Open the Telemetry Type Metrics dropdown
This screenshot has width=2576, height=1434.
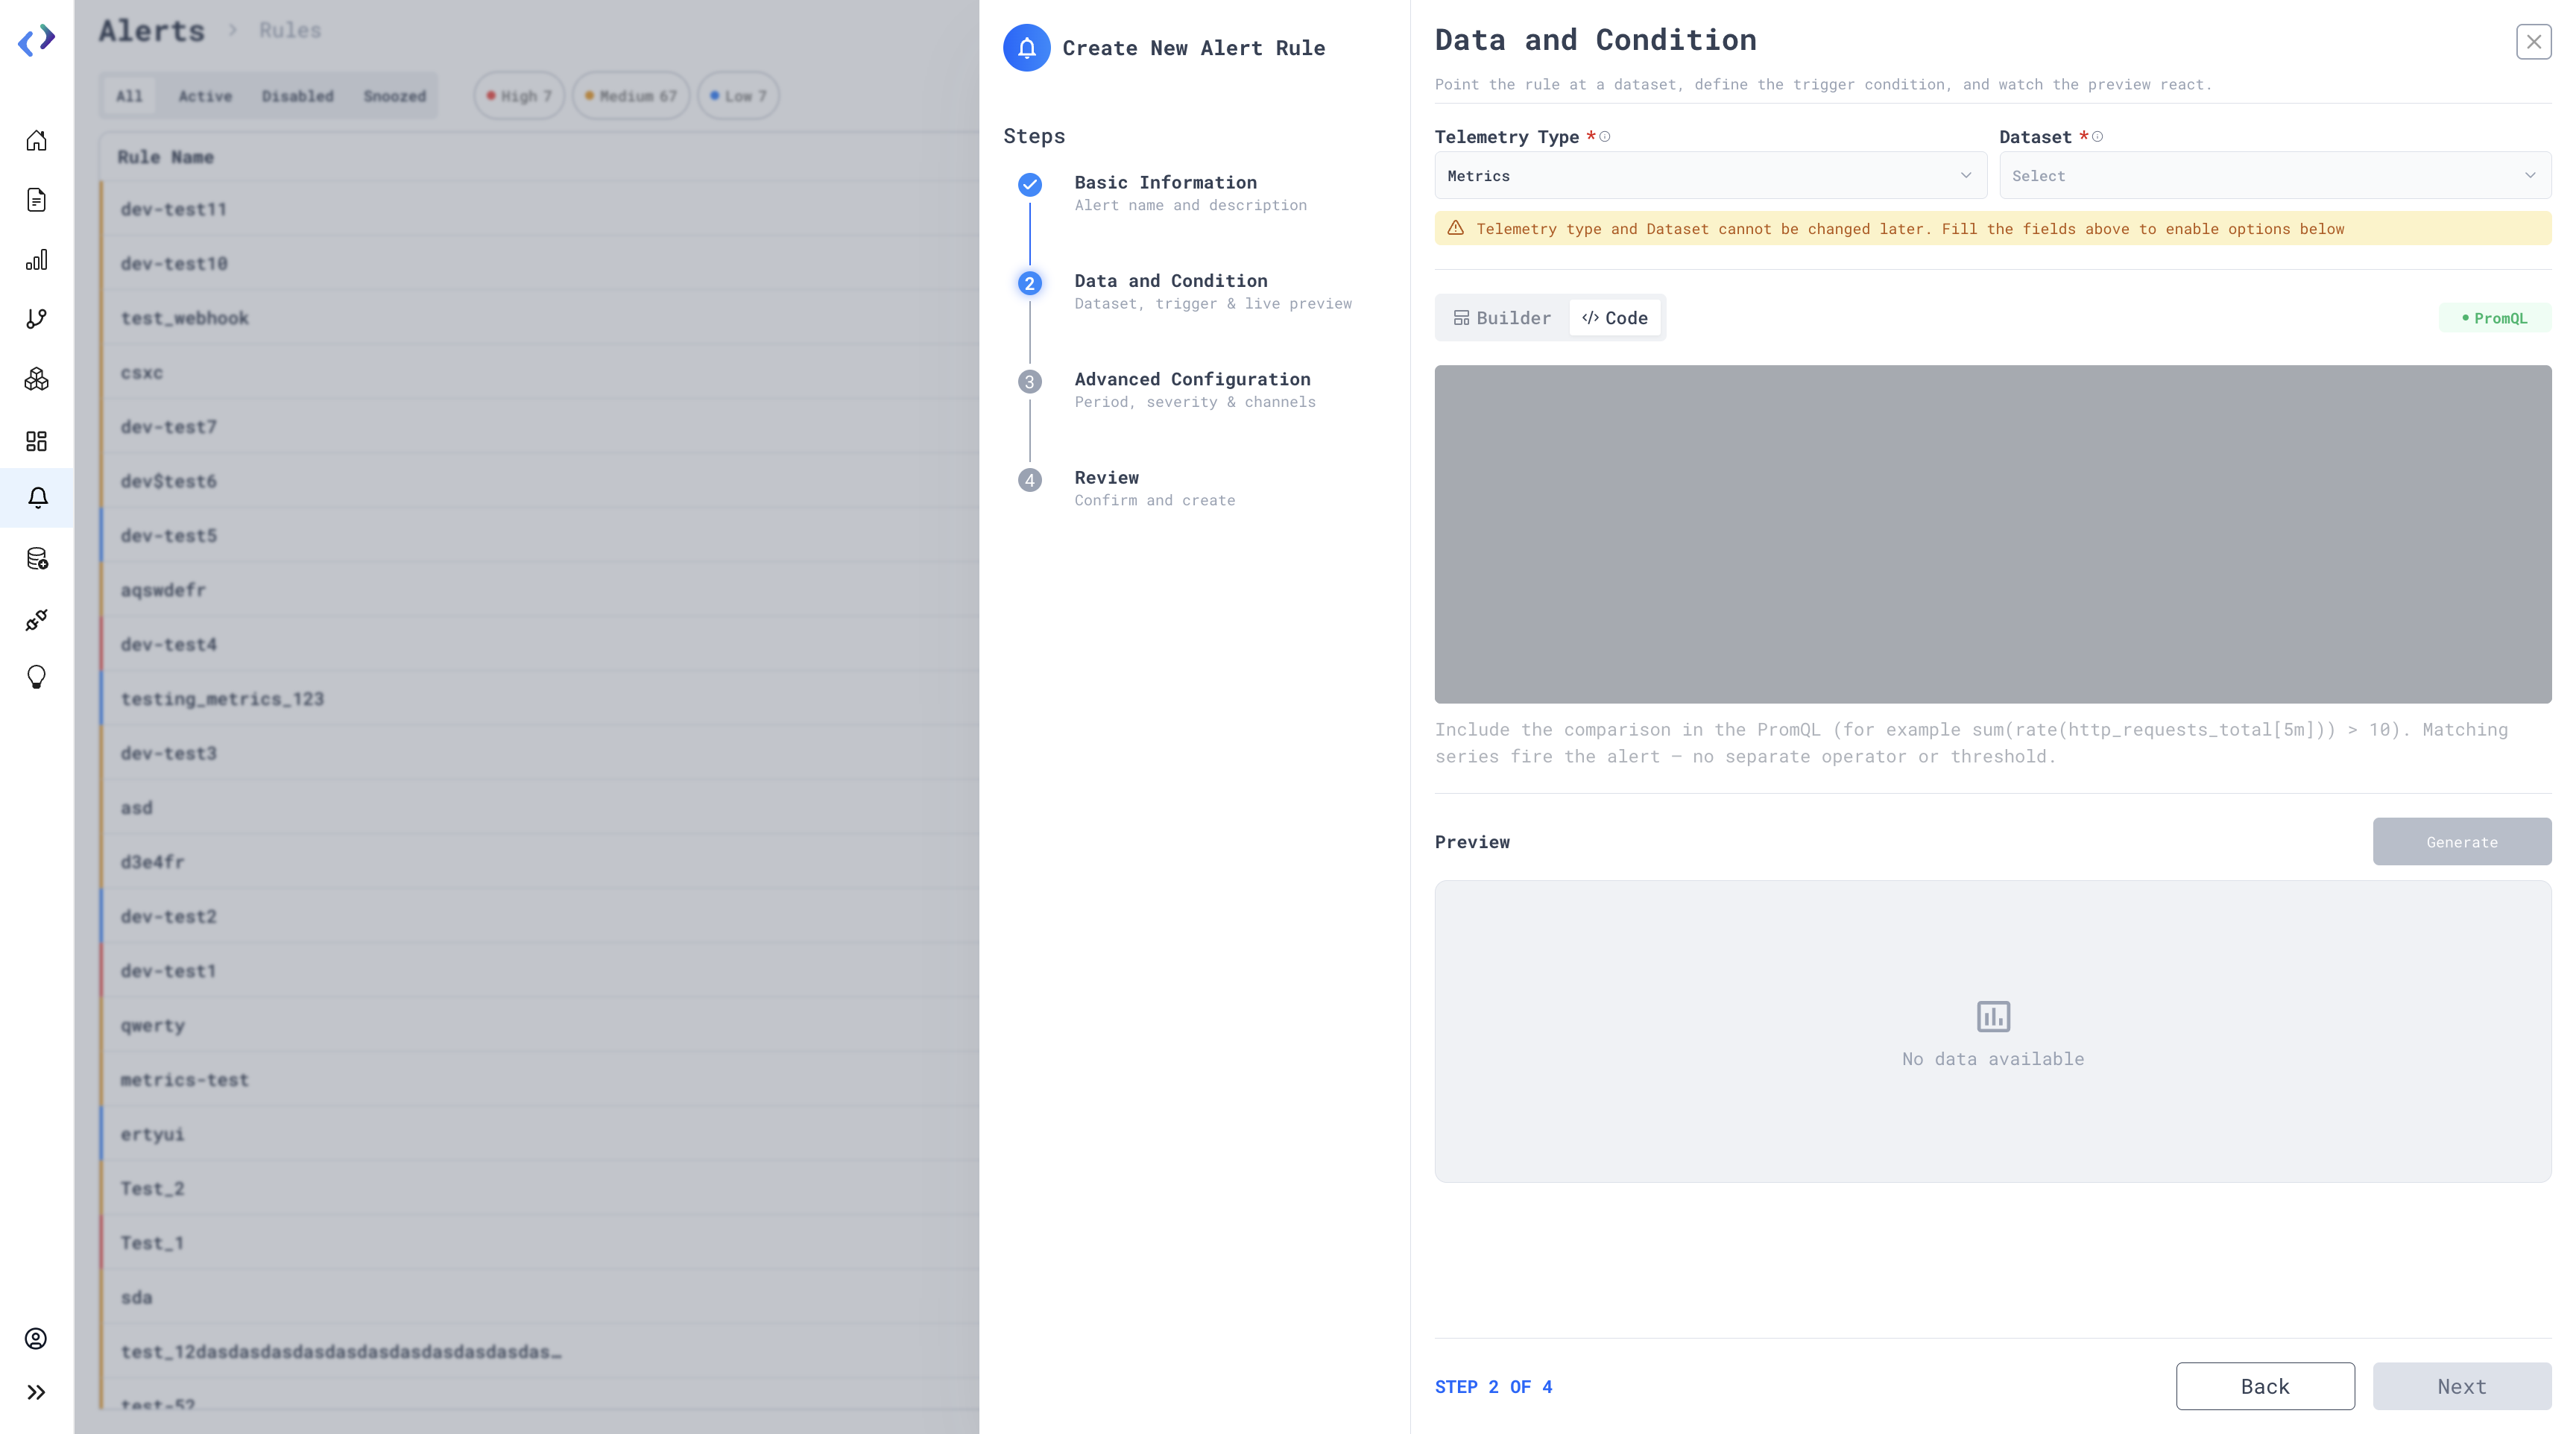(x=1710, y=176)
